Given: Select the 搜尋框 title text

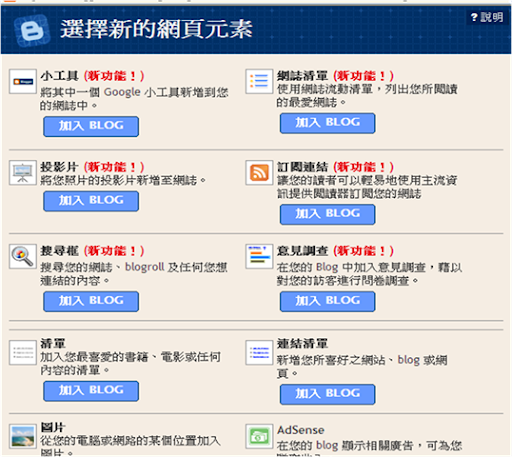Looking at the screenshot, I should tap(60, 251).
